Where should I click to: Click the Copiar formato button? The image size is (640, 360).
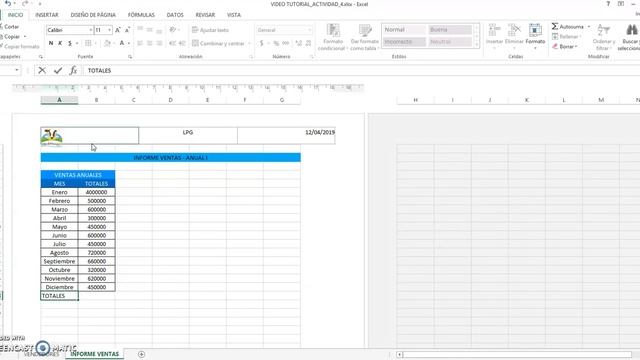click(x=19, y=47)
